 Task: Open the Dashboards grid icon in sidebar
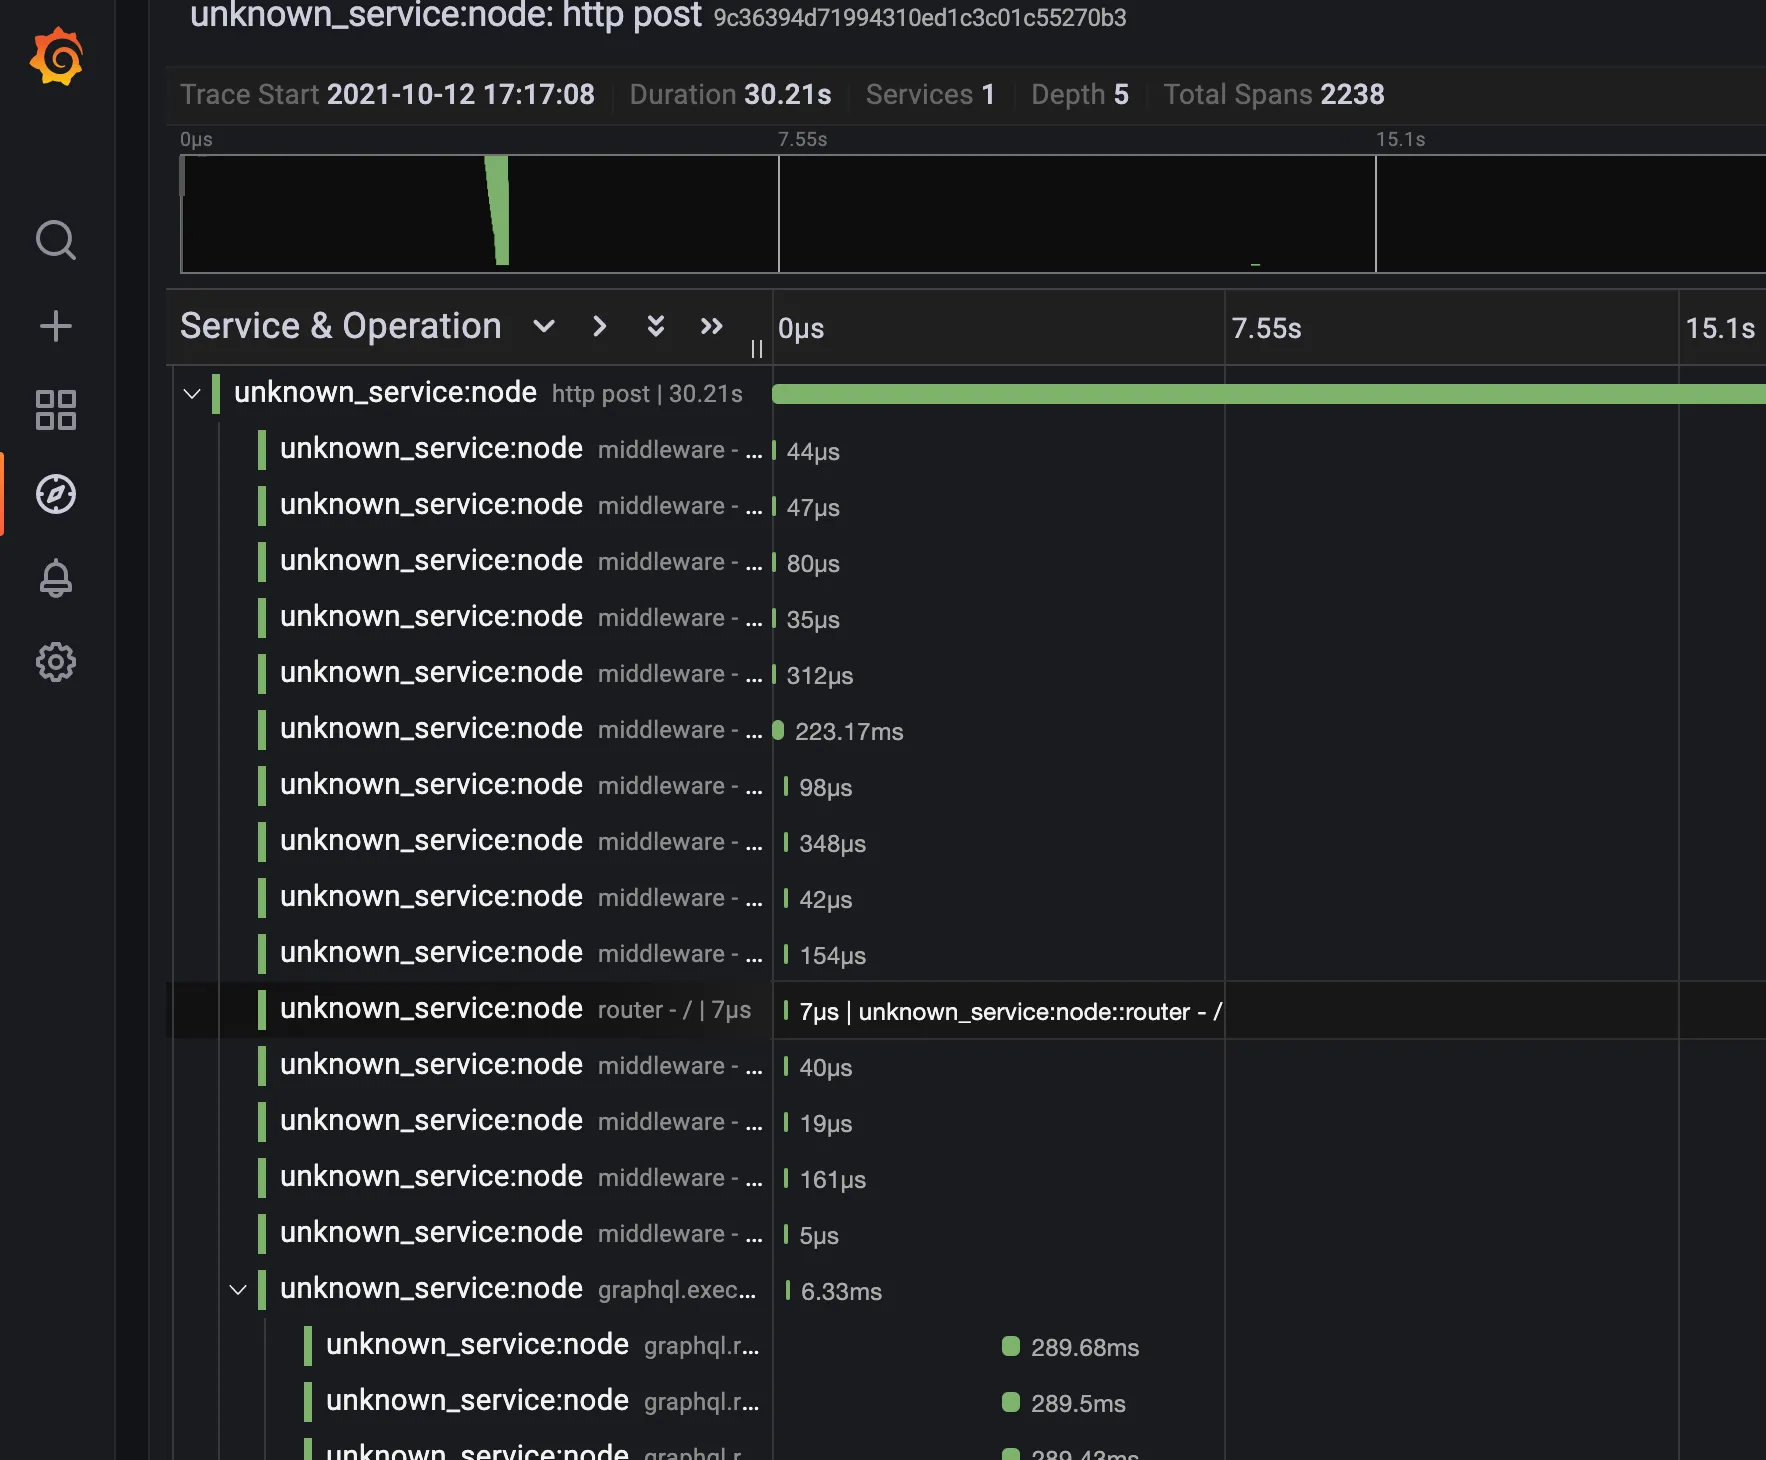pyautogui.click(x=56, y=410)
